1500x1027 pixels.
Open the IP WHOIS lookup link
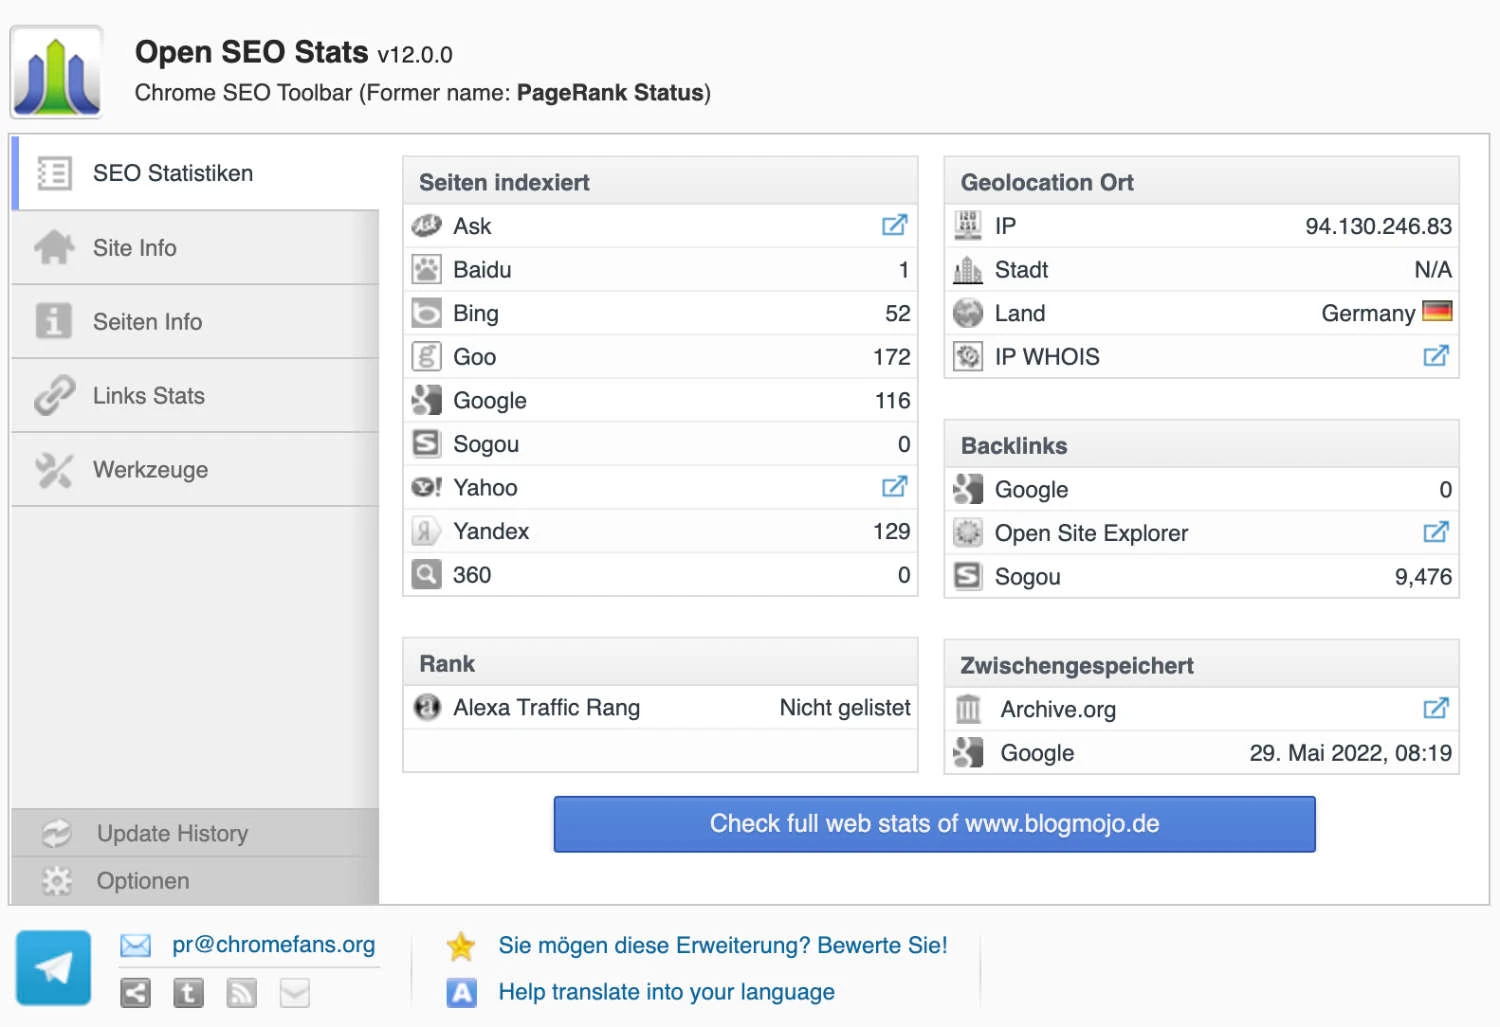pyautogui.click(x=1436, y=355)
